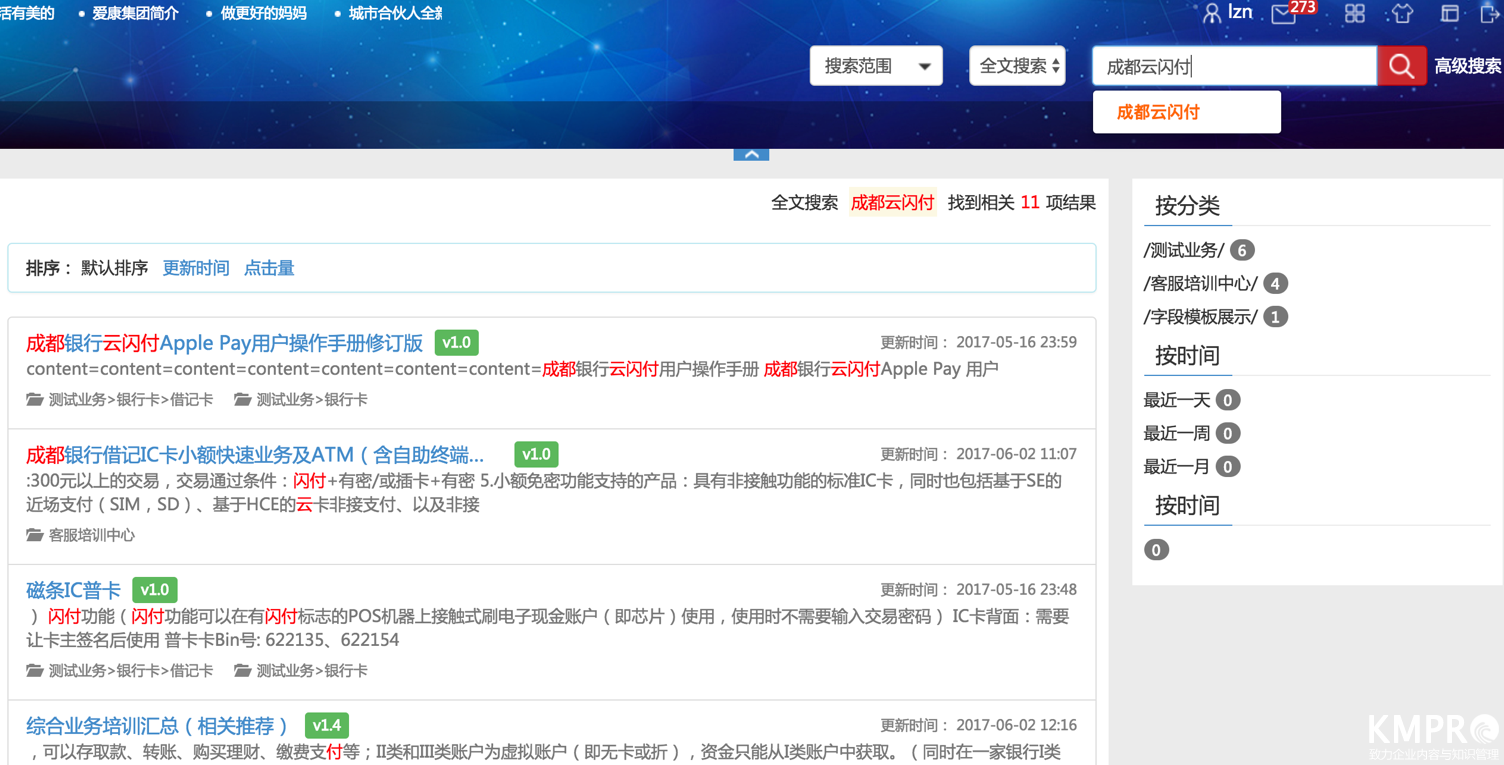Click update time 2017-05-16 23:59

(1016, 342)
